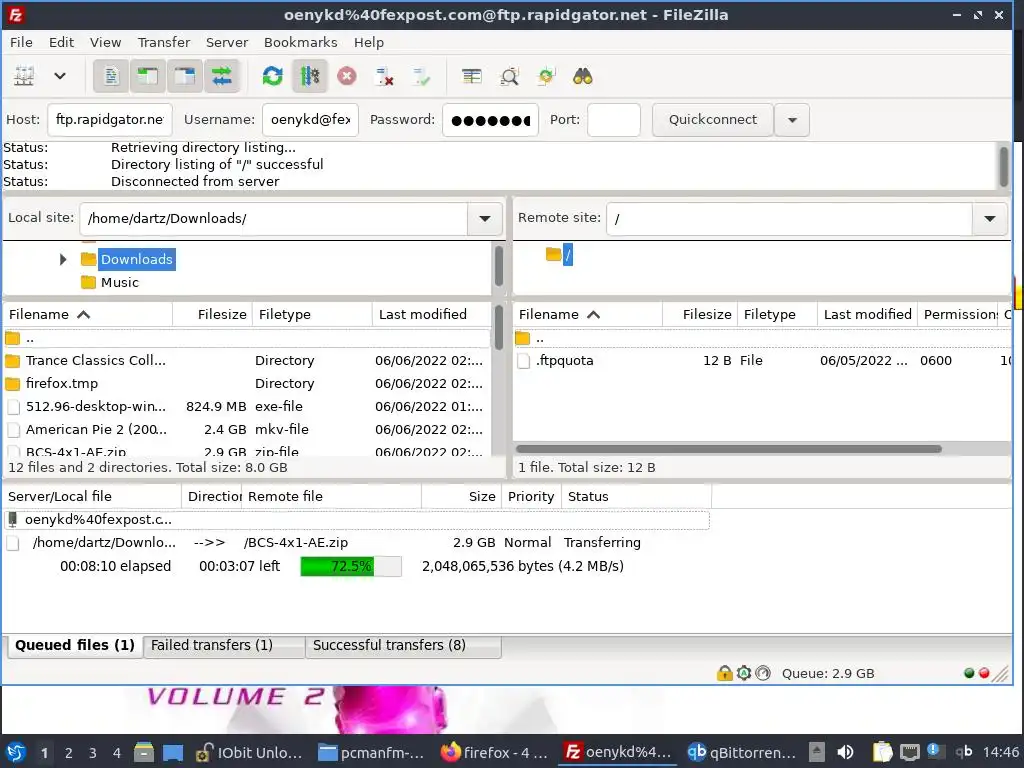Switch to firefox window in taskbar
Screen dimensions: 1024x768
pyautogui.click(x=494, y=752)
